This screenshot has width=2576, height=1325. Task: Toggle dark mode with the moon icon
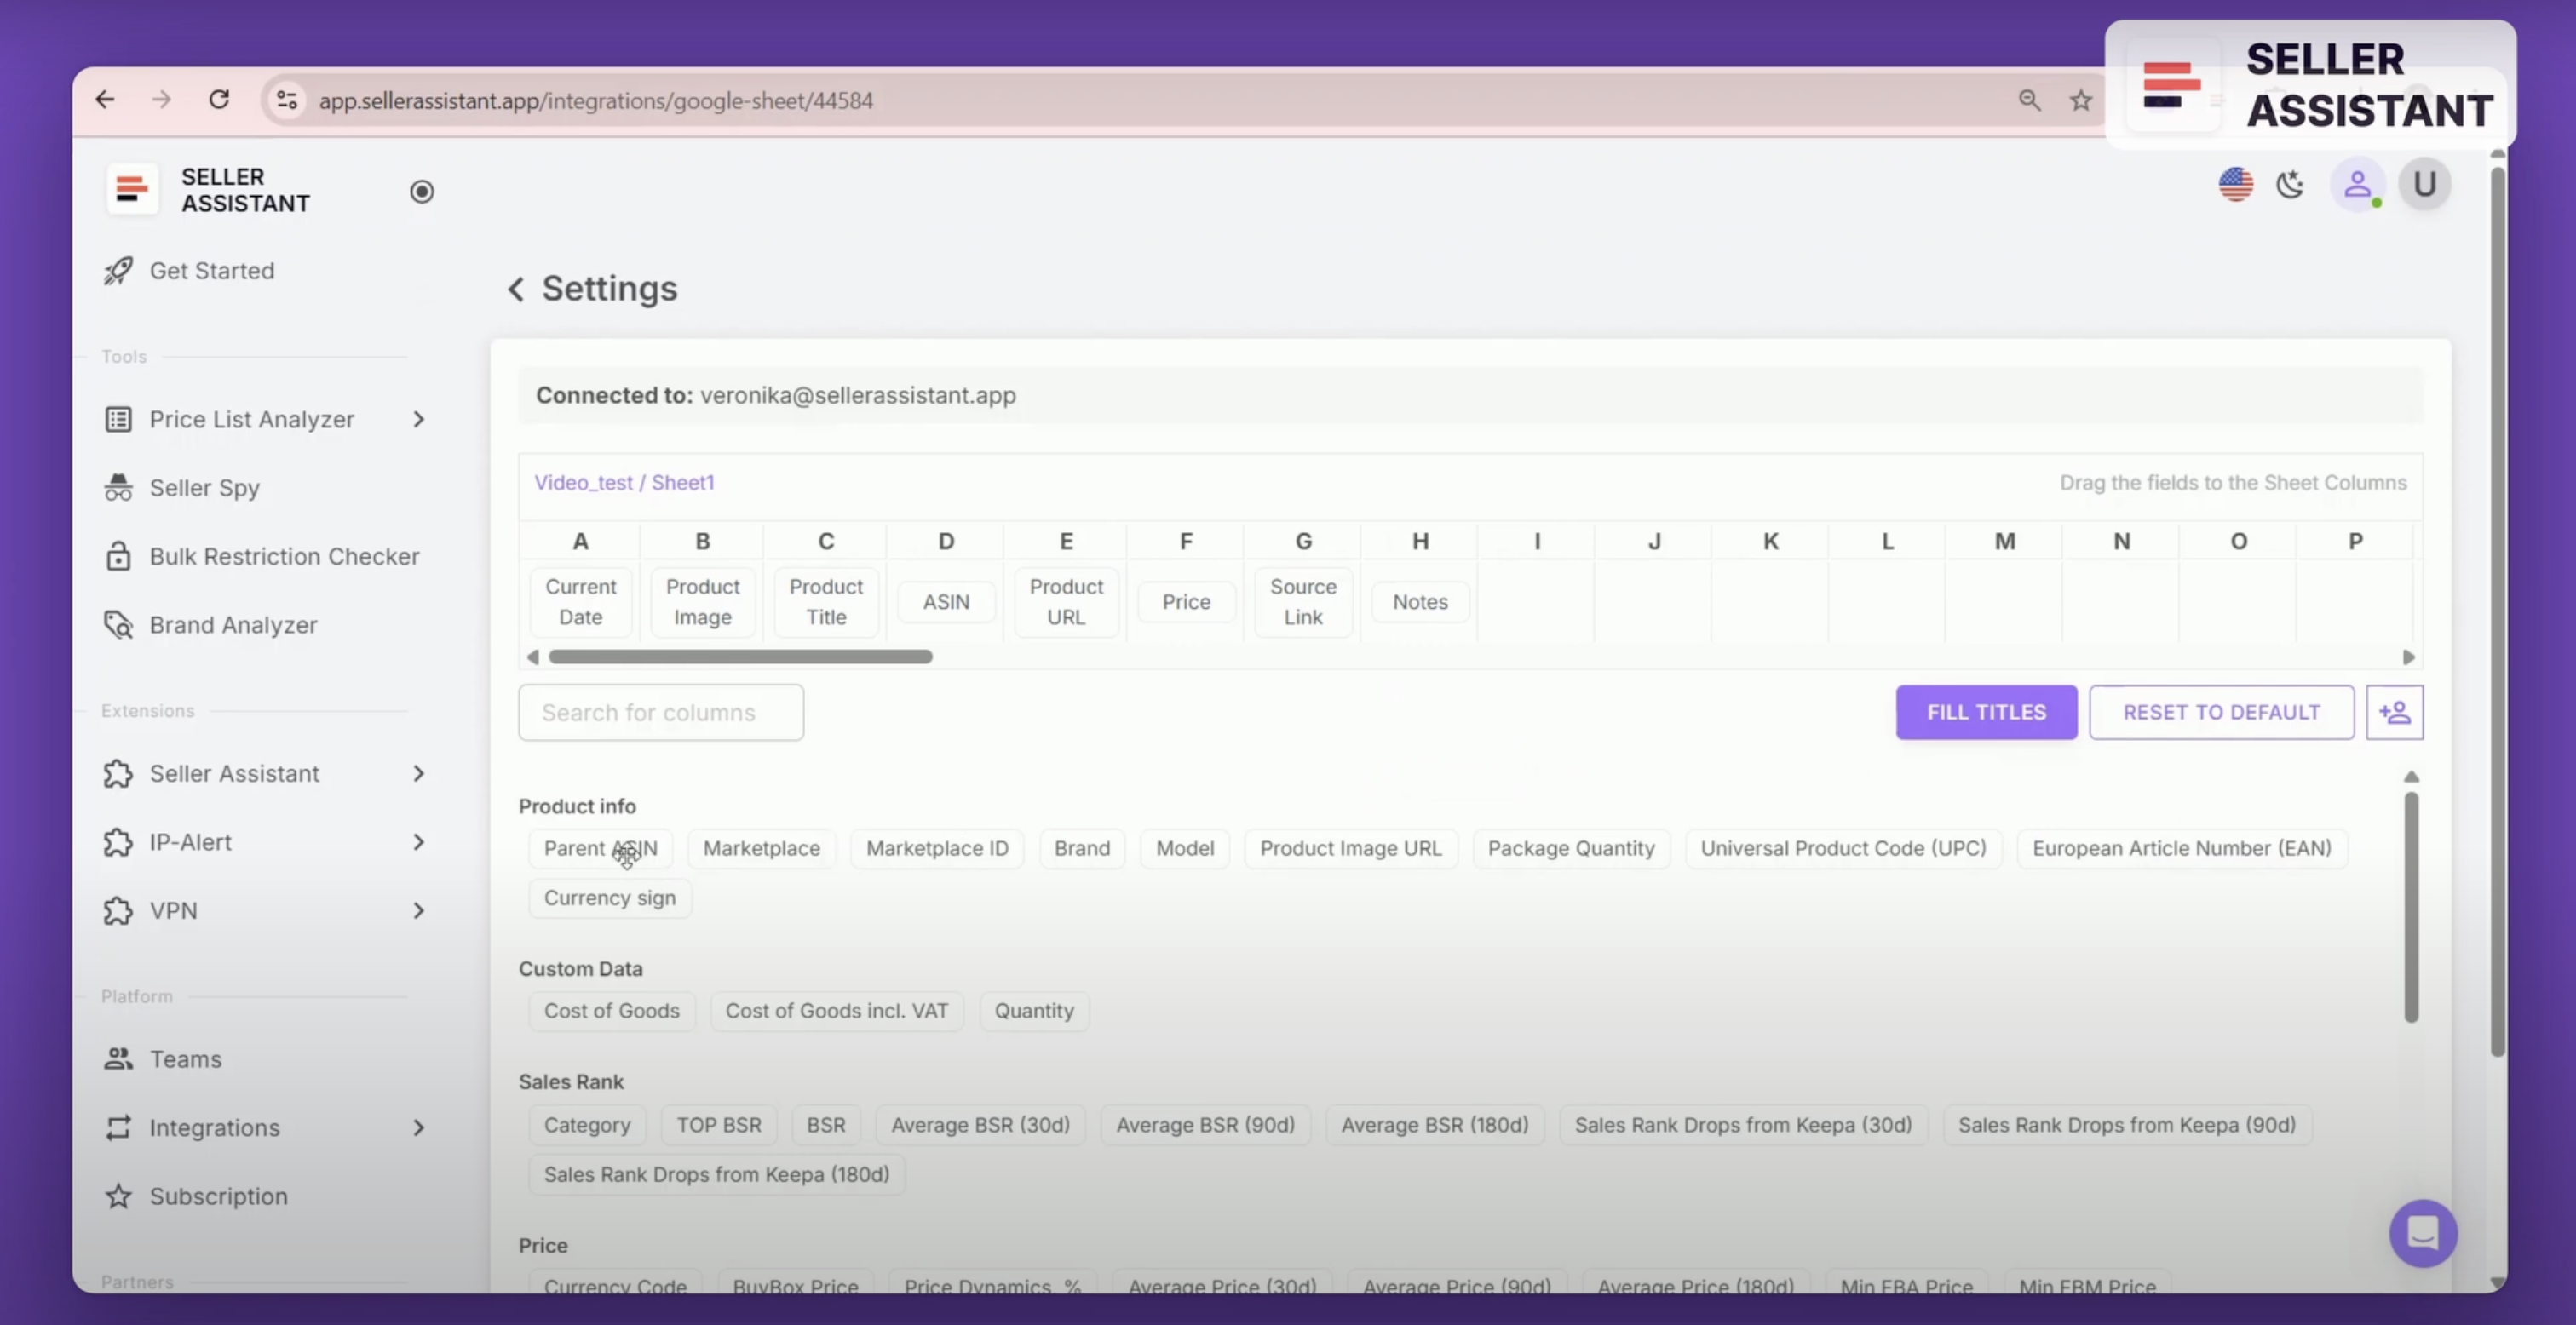(x=2290, y=184)
